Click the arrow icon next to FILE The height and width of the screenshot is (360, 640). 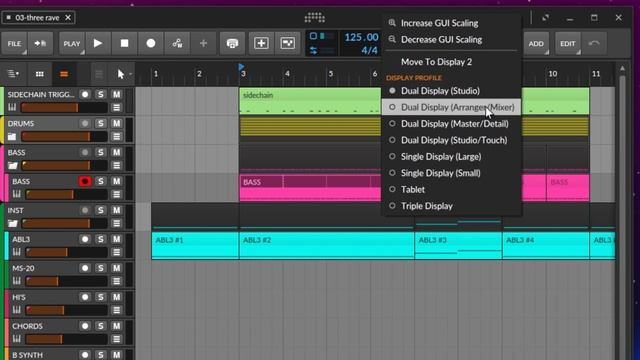40,43
